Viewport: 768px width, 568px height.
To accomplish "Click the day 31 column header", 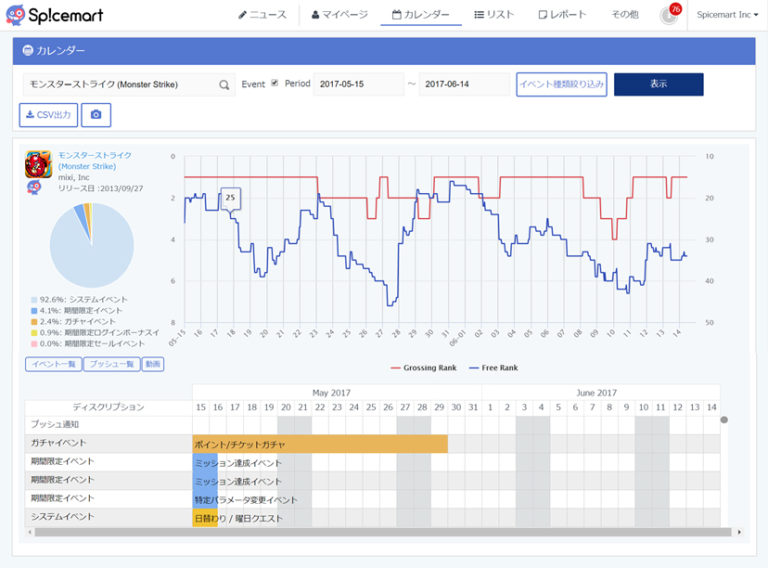I will point(473,407).
